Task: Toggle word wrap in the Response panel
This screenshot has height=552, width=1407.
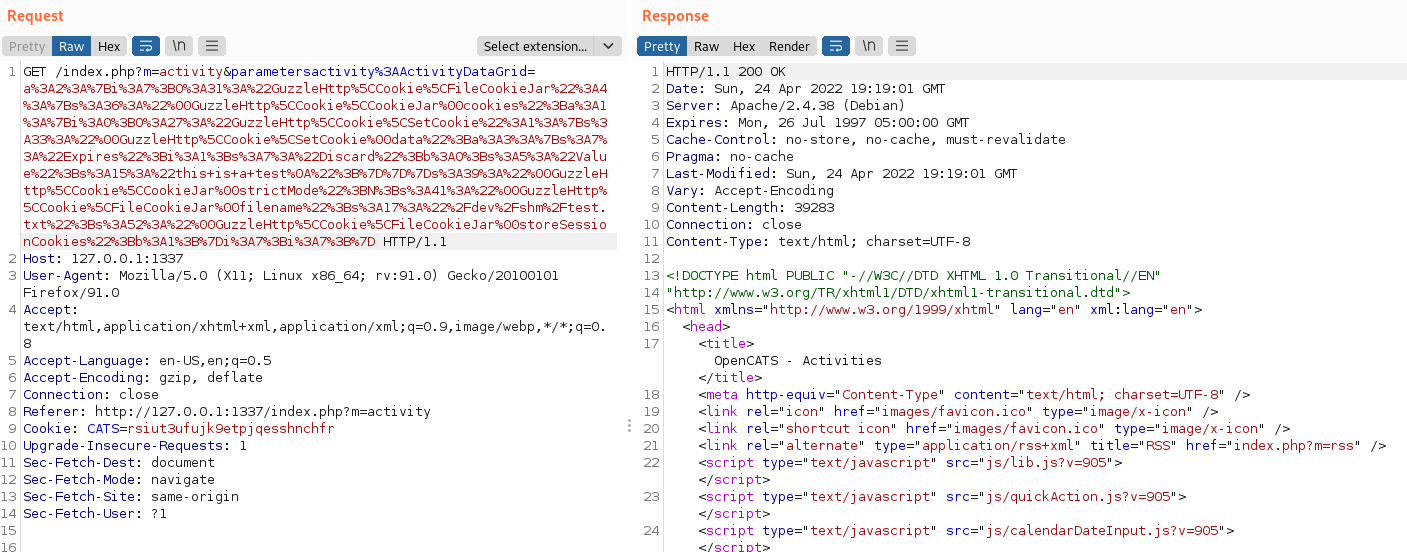Action: click(835, 46)
